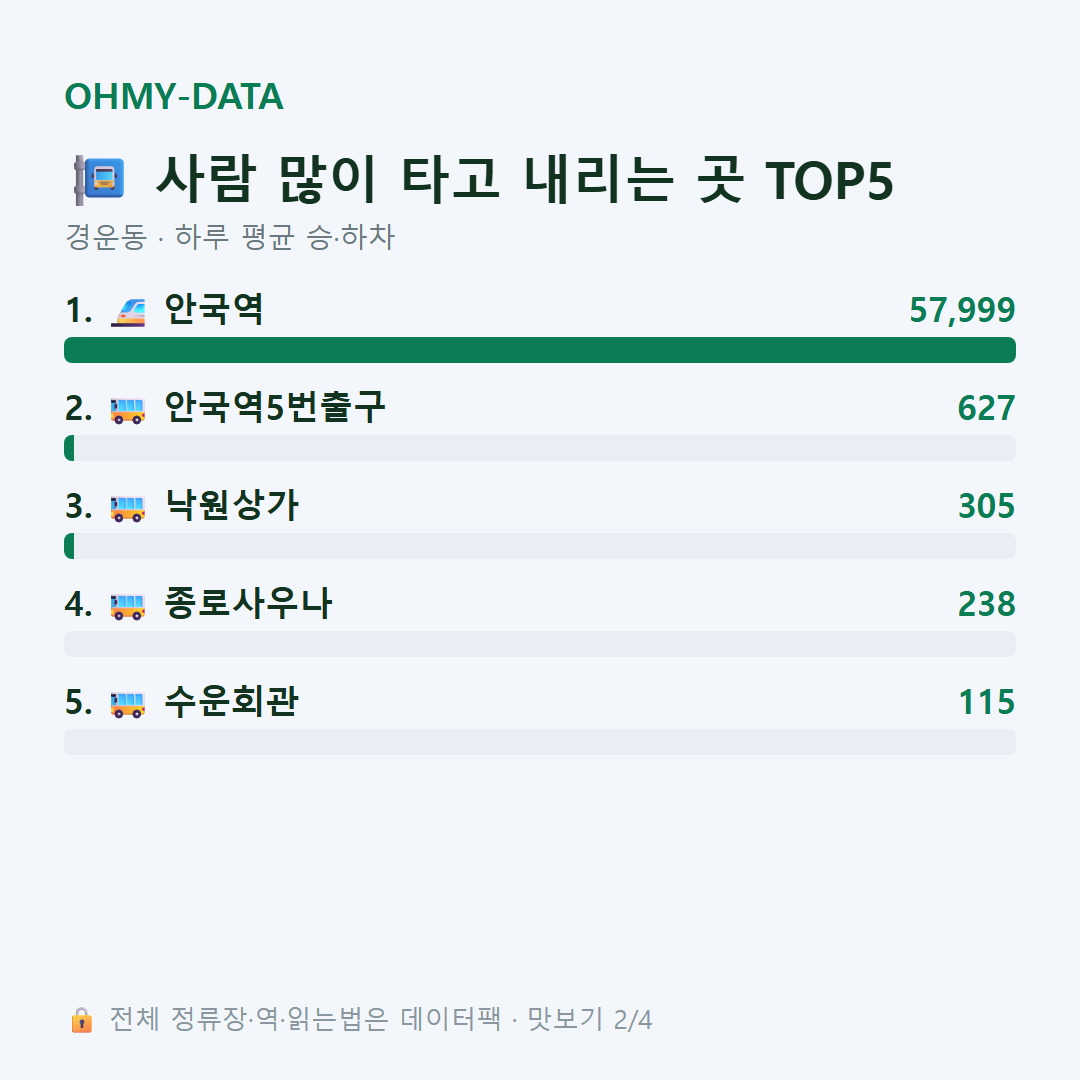Click the bus icon beside 수운회관
The image size is (1080, 1080).
pyautogui.click(x=128, y=705)
